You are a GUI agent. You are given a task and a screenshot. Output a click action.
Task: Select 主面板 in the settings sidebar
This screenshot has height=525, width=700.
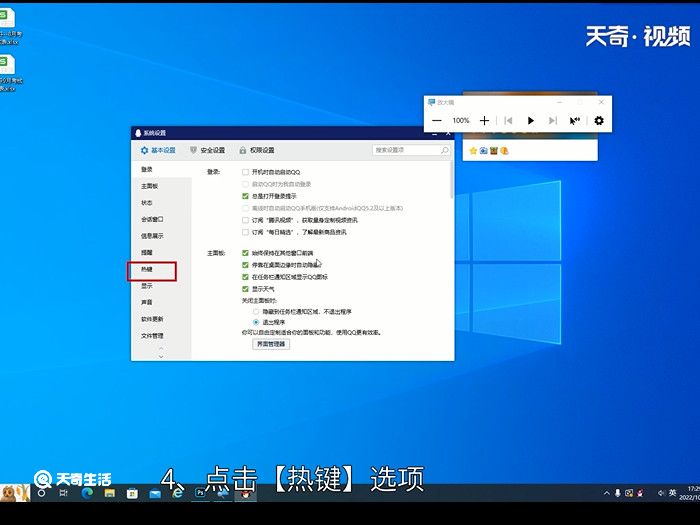click(150, 186)
